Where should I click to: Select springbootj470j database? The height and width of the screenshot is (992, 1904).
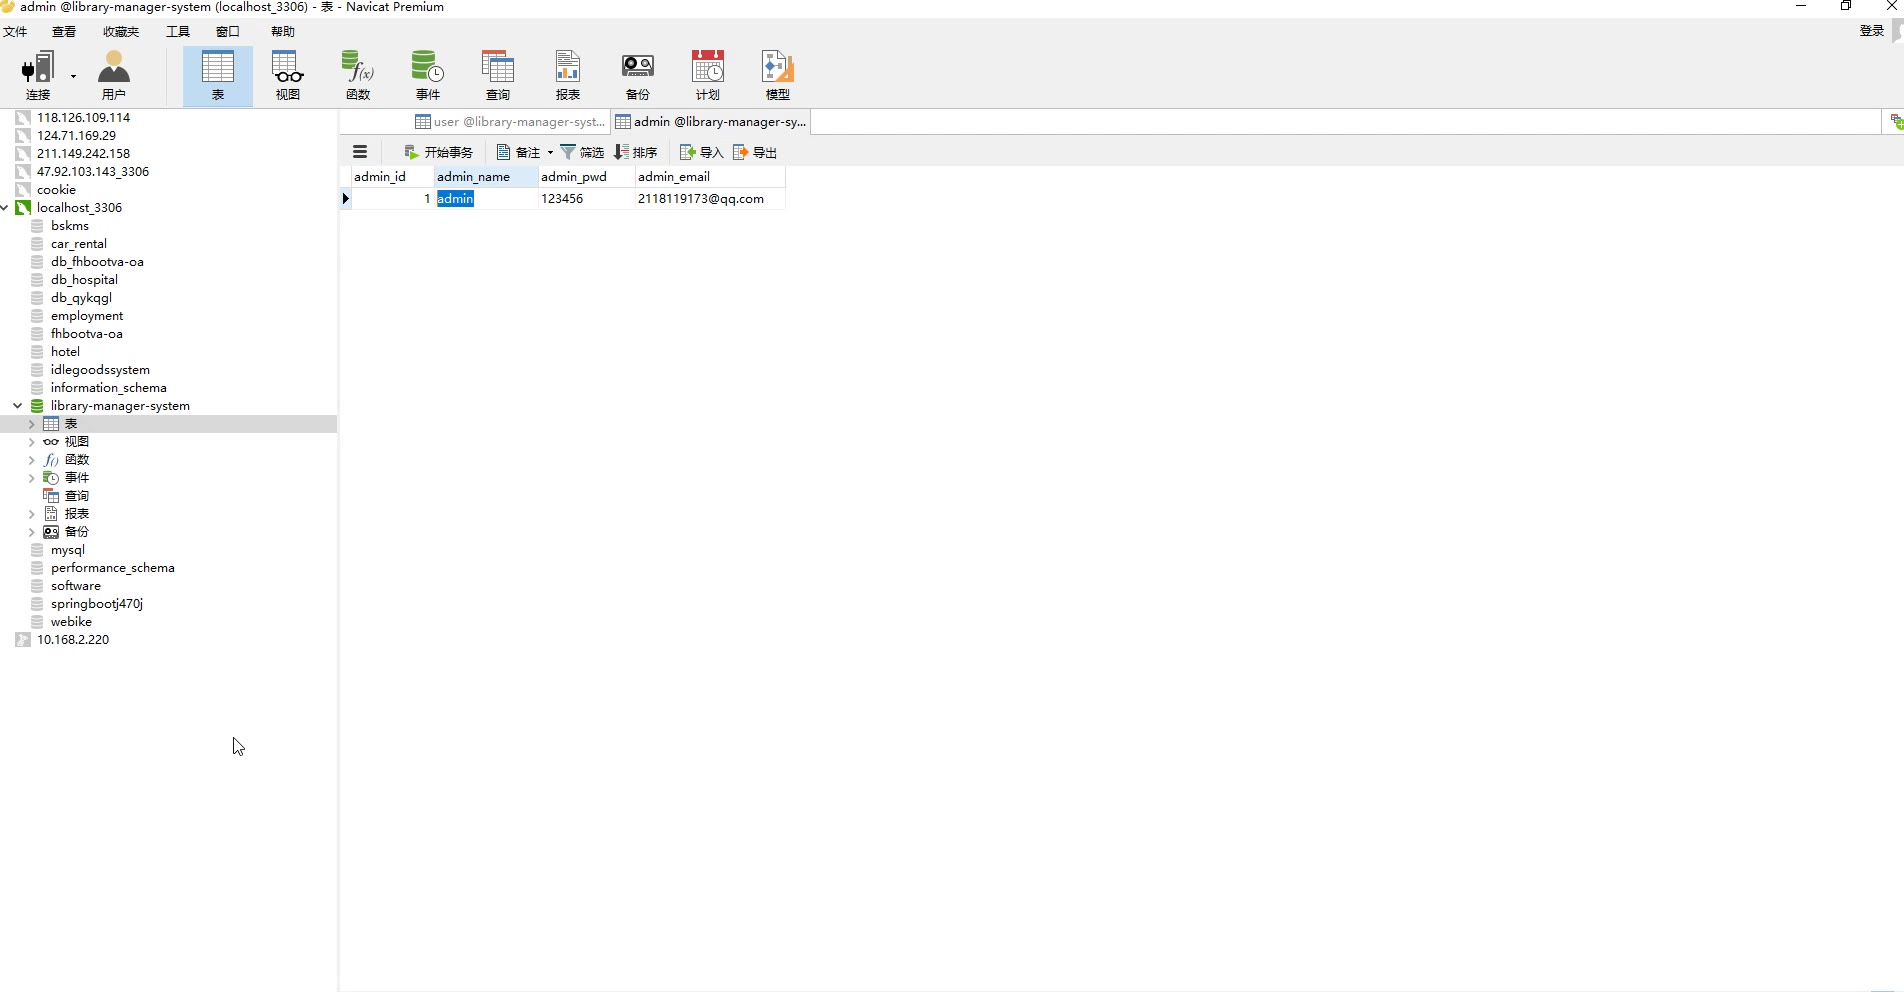[x=96, y=604]
